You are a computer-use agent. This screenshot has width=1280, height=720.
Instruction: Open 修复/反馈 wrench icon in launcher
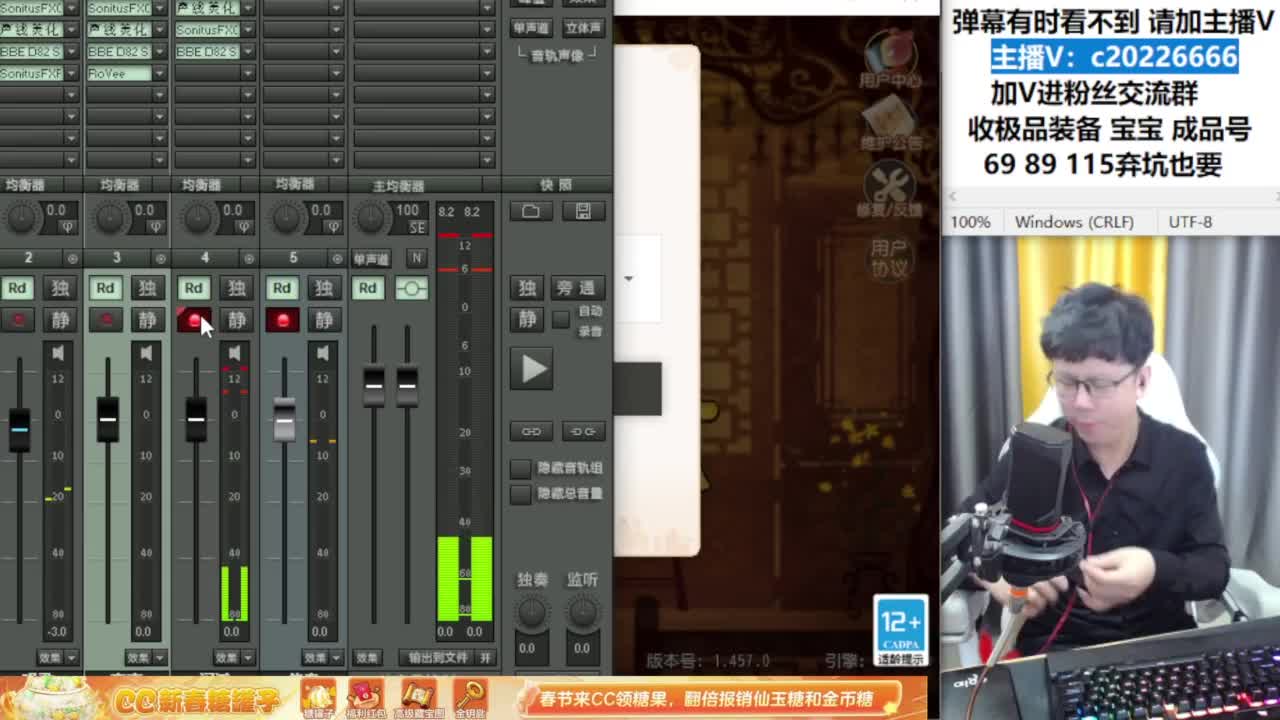coord(890,191)
